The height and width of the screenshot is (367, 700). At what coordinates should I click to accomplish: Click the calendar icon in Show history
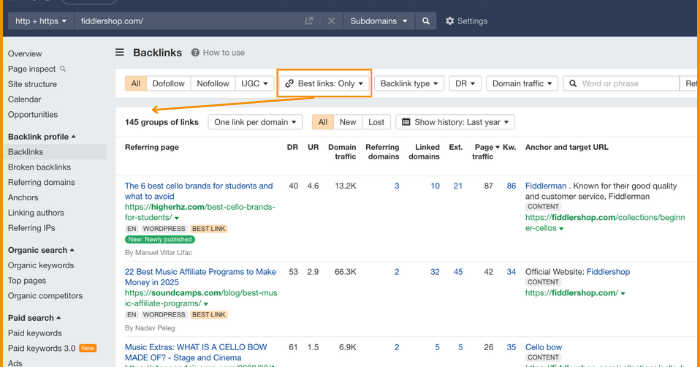point(406,122)
